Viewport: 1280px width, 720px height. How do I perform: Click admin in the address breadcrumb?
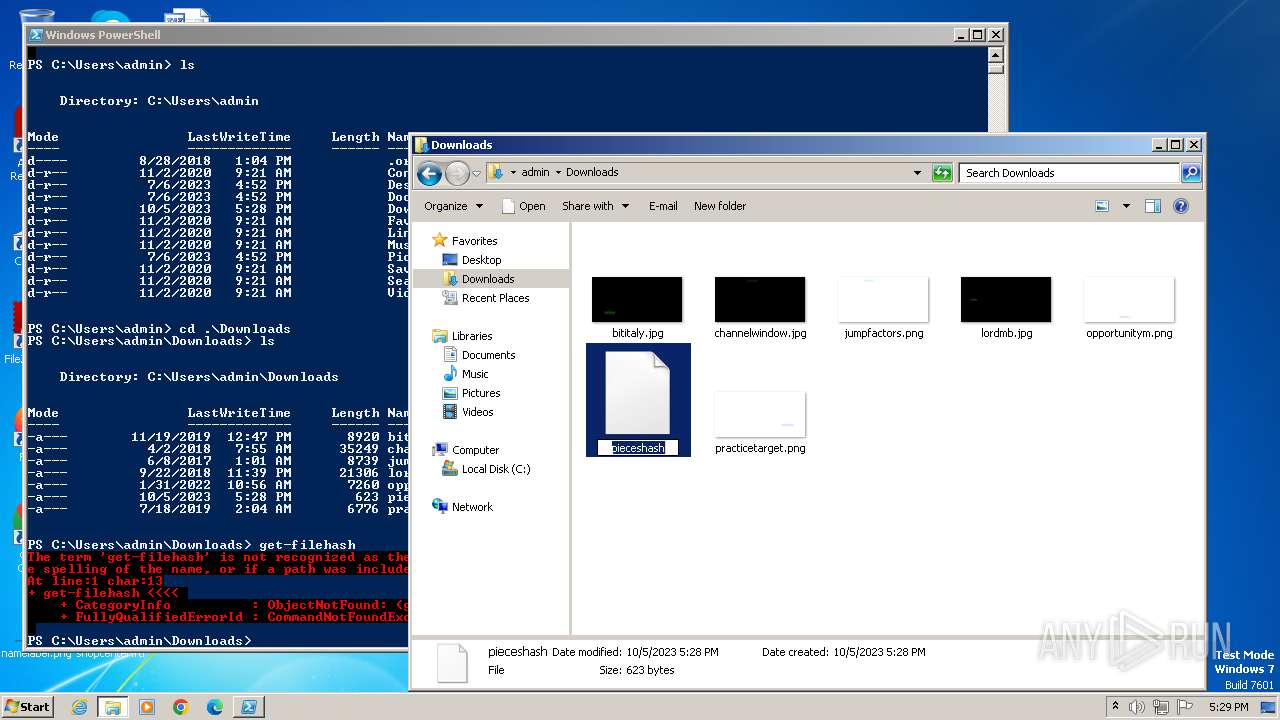(x=535, y=172)
